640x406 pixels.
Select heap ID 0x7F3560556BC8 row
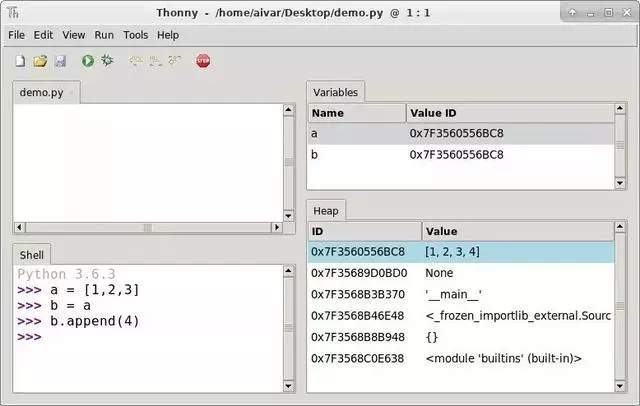click(x=358, y=252)
